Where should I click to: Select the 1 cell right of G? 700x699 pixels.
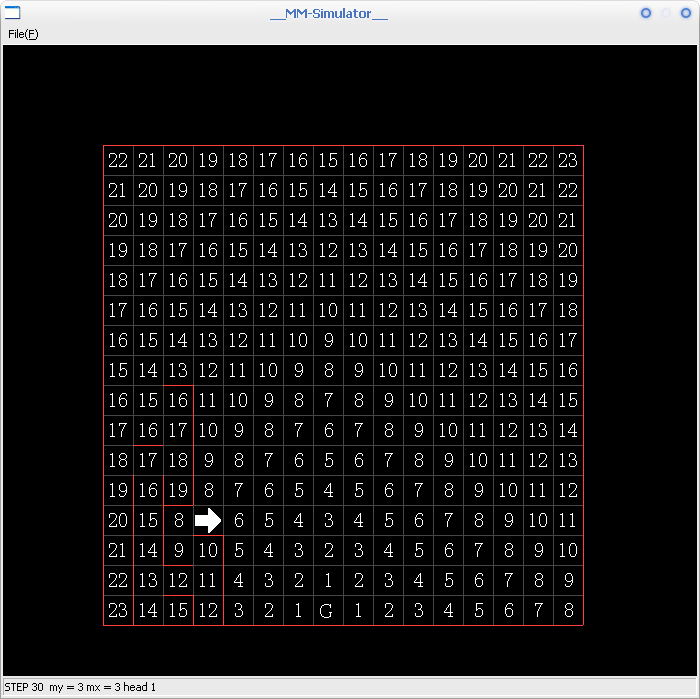pyautogui.click(x=358, y=610)
